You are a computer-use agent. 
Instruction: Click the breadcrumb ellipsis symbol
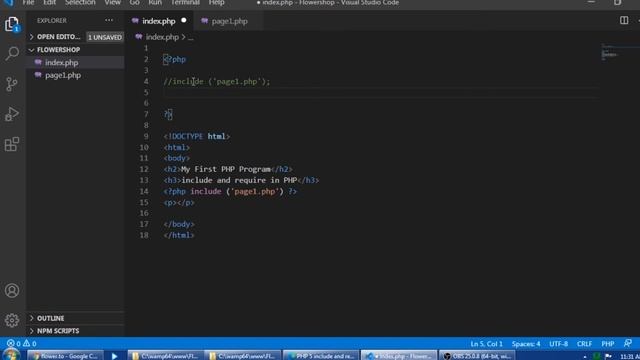pyautogui.click(x=191, y=37)
